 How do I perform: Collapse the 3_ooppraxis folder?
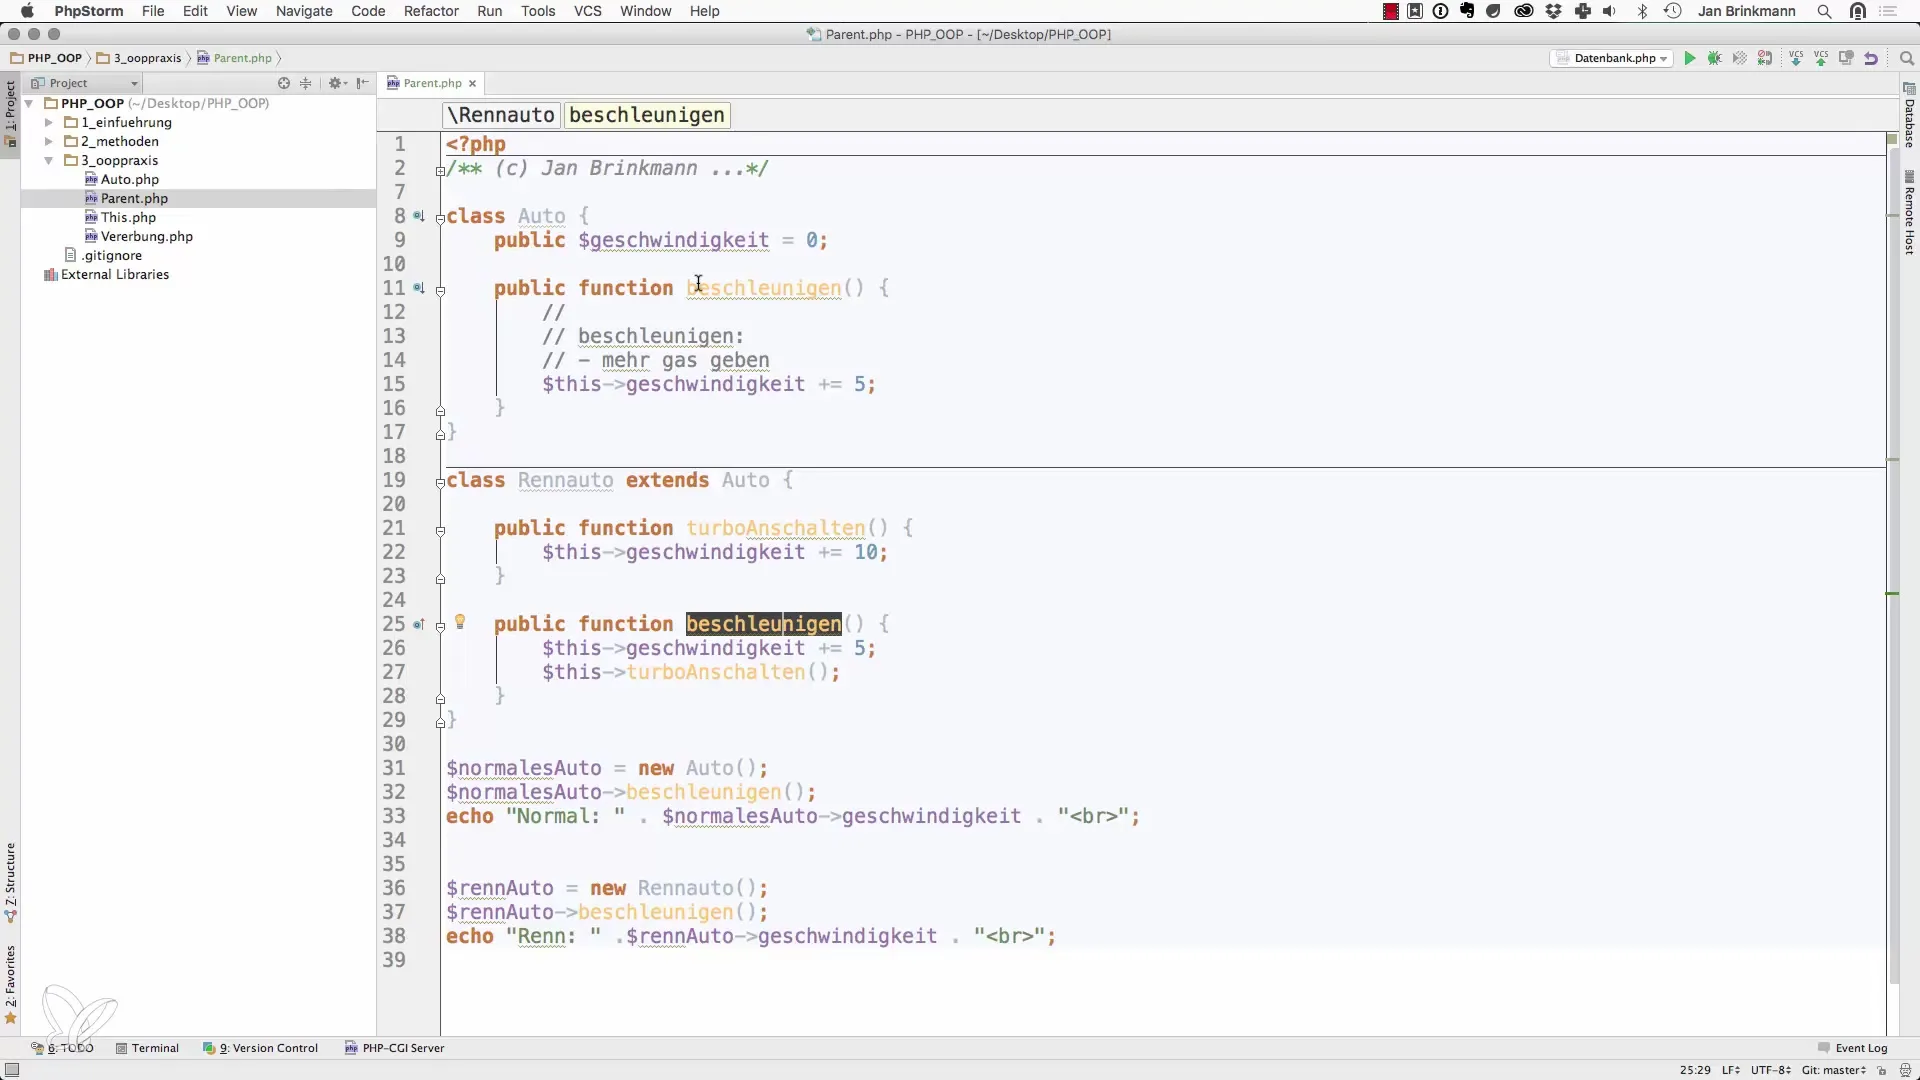[x=48, y=160]
